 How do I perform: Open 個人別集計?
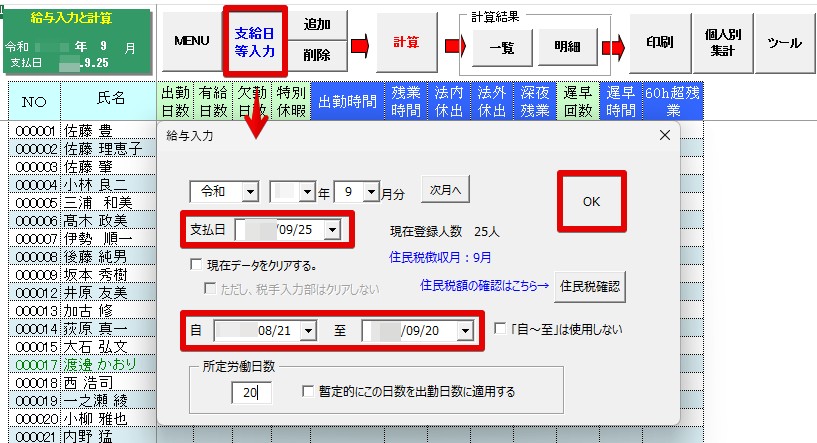pyautogui.click(x=724, y=42)
